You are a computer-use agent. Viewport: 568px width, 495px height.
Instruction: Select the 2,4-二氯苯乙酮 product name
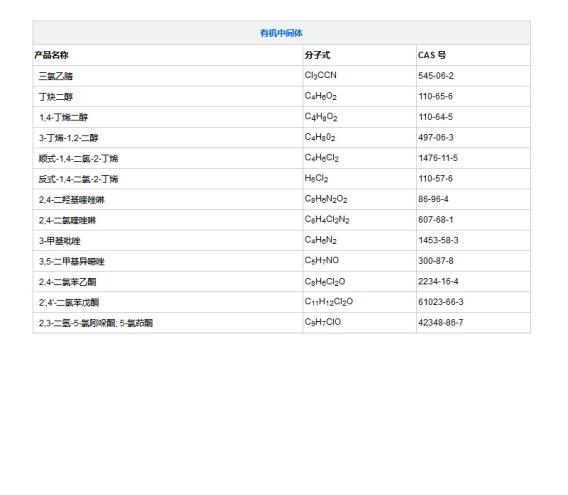tap(67, 282)
